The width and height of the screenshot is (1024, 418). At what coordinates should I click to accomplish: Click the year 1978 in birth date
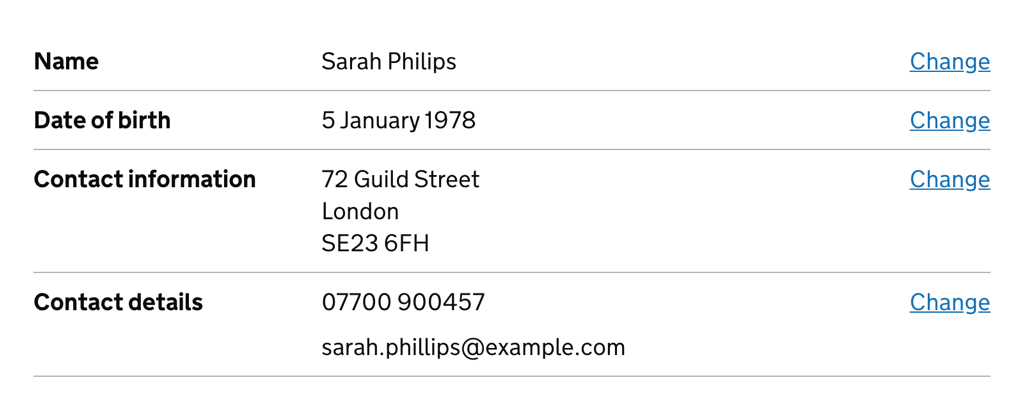tap(450, 121)
